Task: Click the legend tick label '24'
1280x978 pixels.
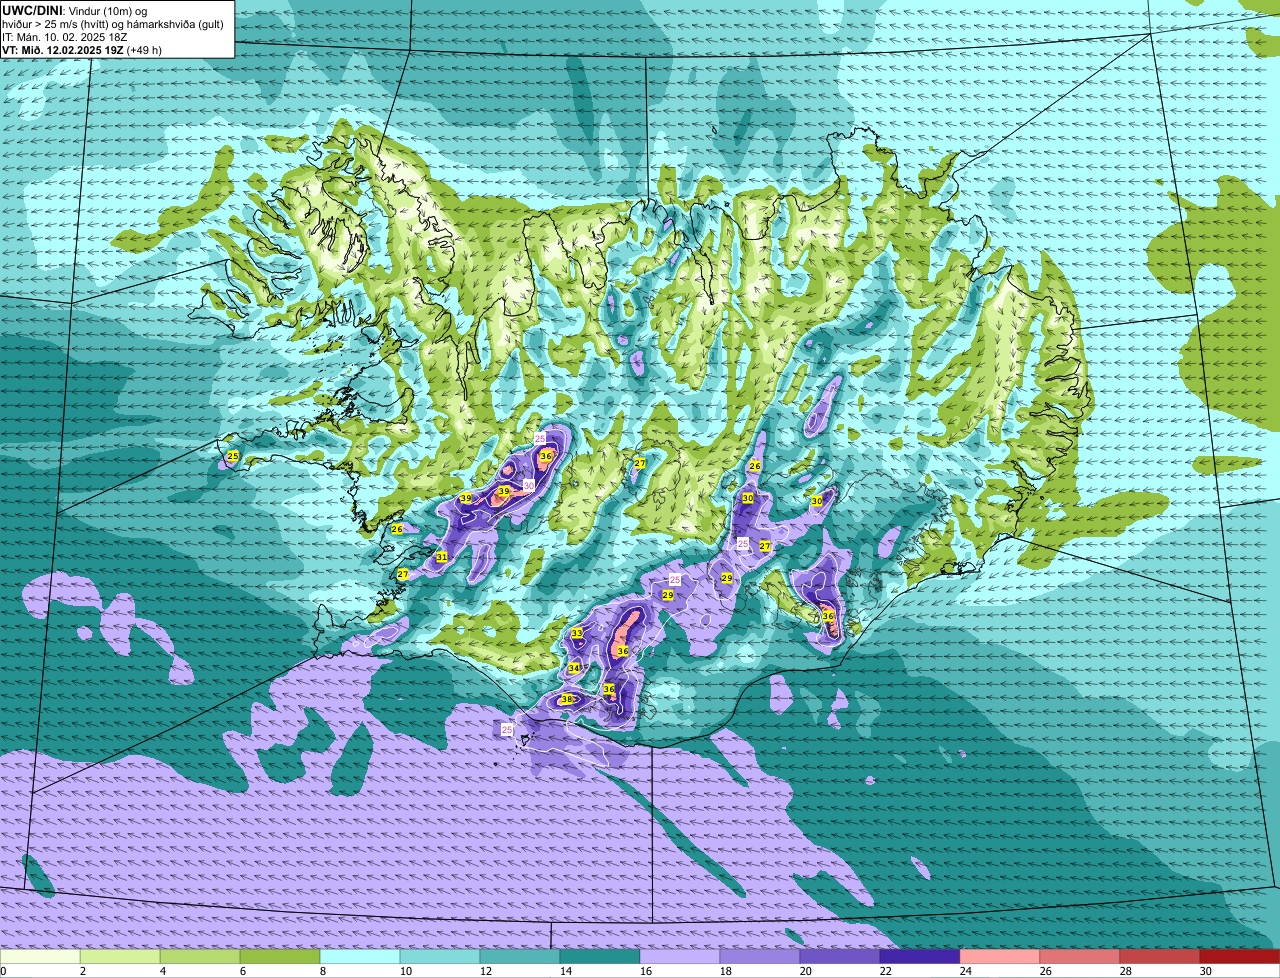Action: click(966, 971)
